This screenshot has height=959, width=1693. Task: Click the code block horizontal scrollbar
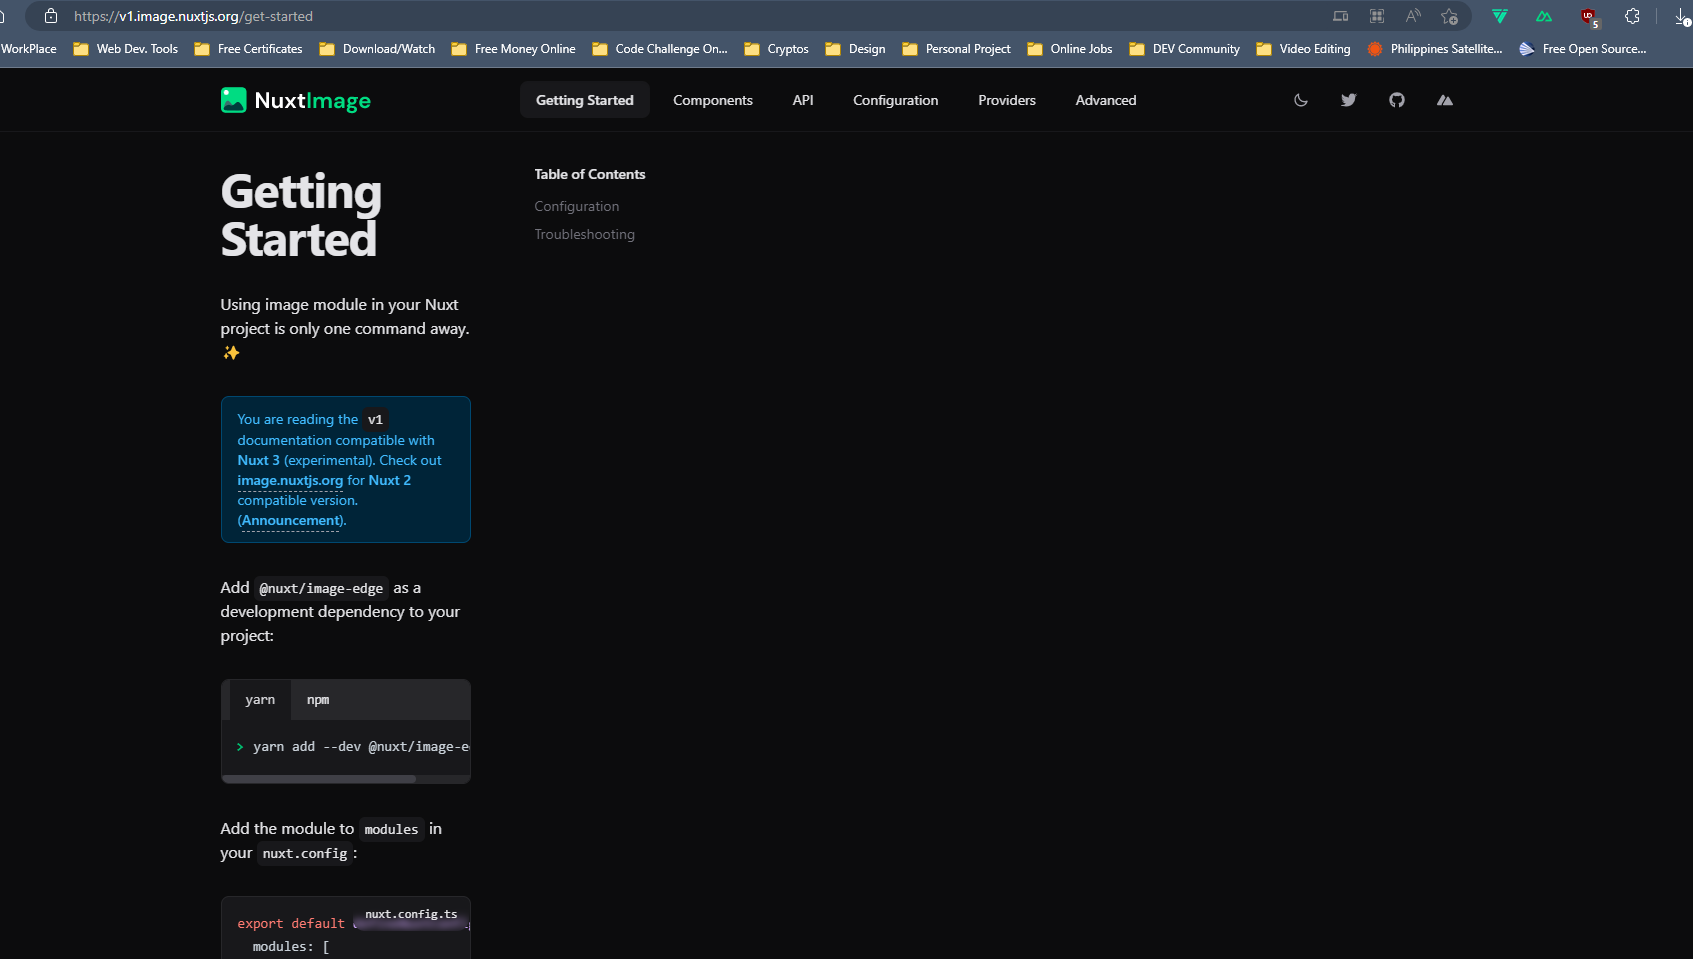coord(319,778)
